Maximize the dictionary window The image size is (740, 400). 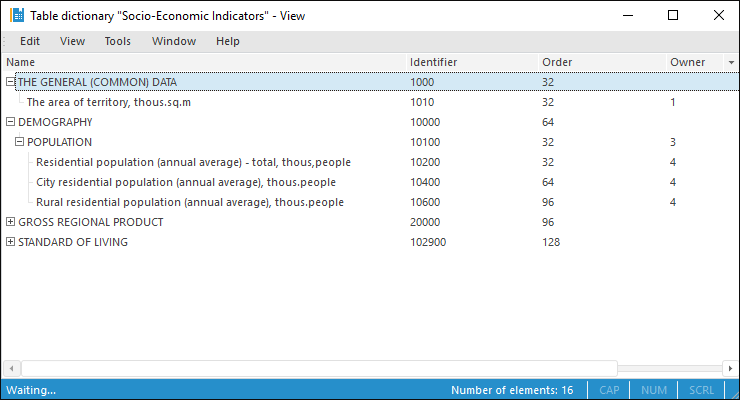pyautogui.click(x=673, y=15)
